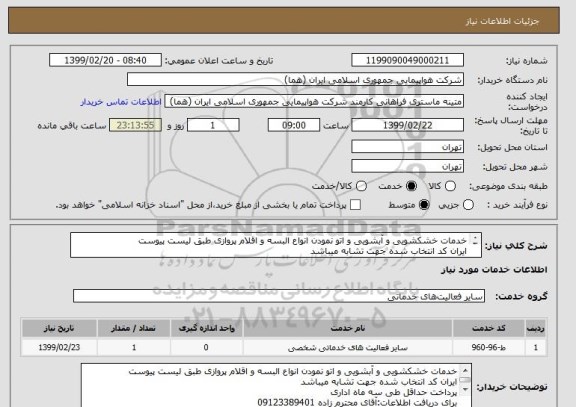Click the کد خدمت column header
Screen dimensions: 576x407
[489, 328]
